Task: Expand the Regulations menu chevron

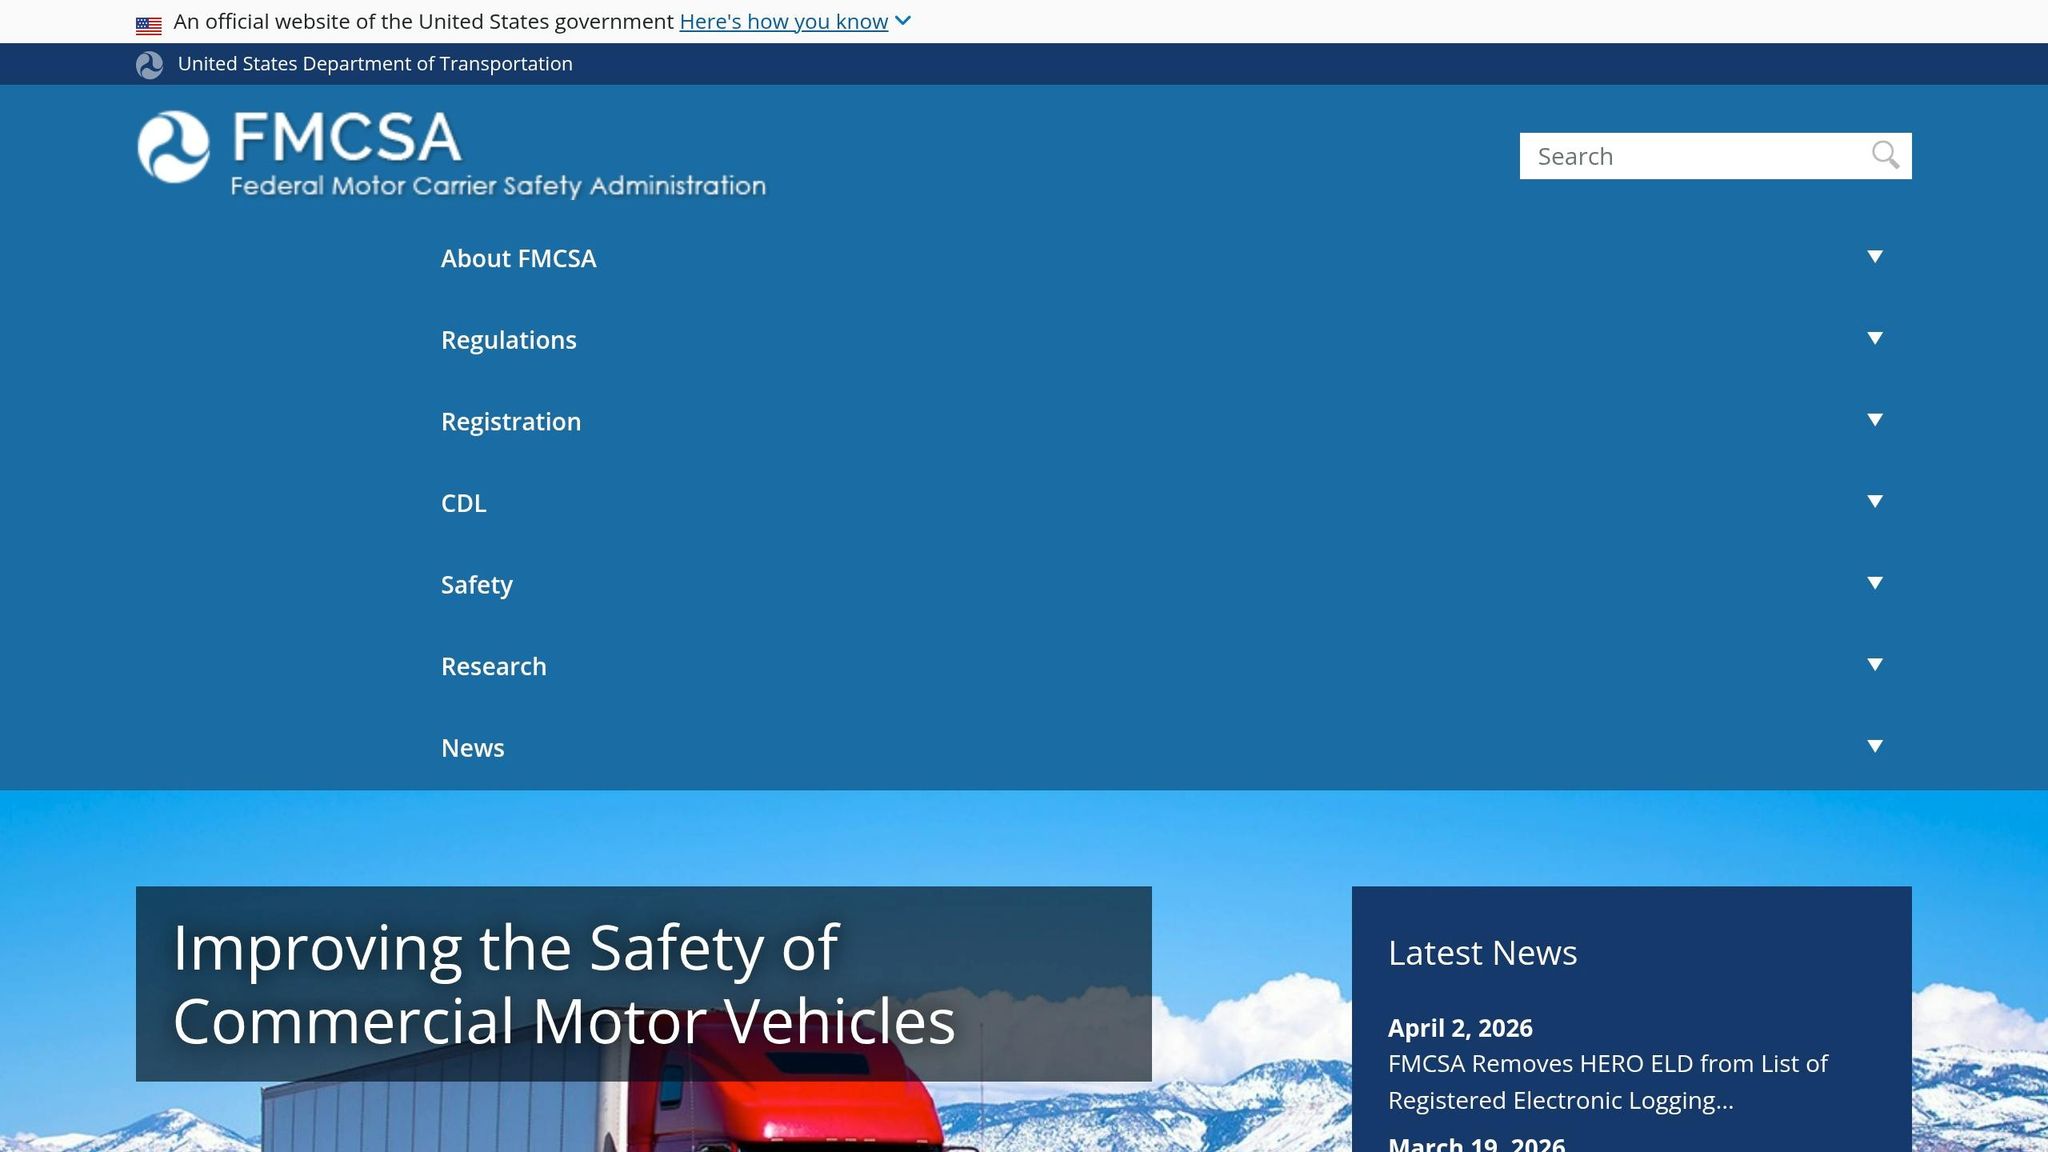Action: pyautogui.click(x=1873, y=338)
